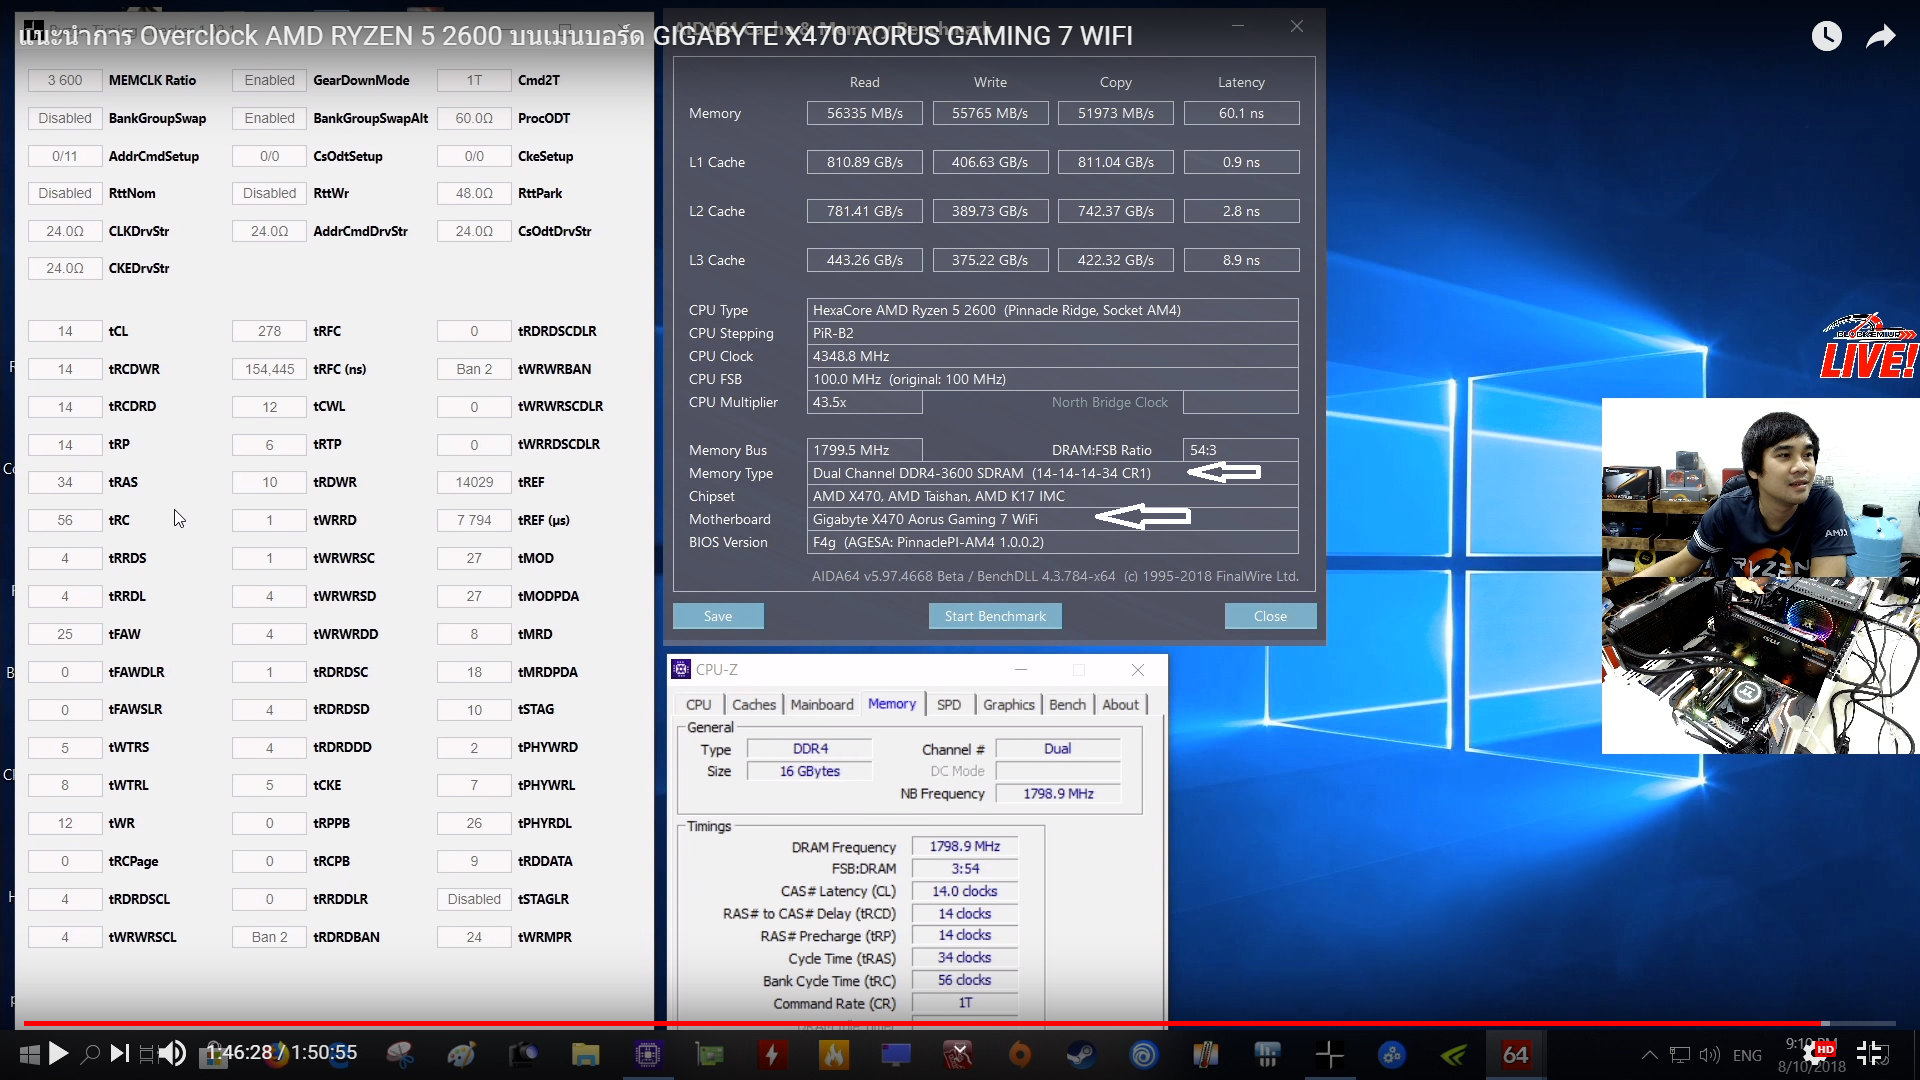Screen dimensions: 1920x1080
Task: Click Save in AIDA64 benchmark
Action: click(x=718, y=616)
